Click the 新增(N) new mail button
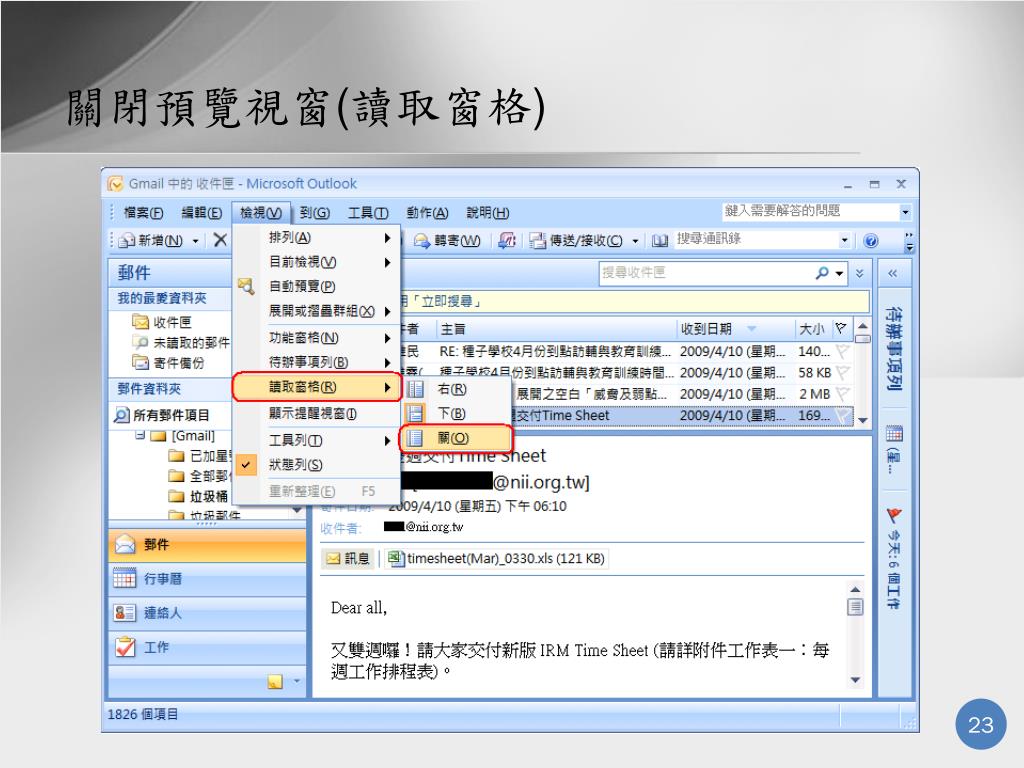 pos(151,240)
